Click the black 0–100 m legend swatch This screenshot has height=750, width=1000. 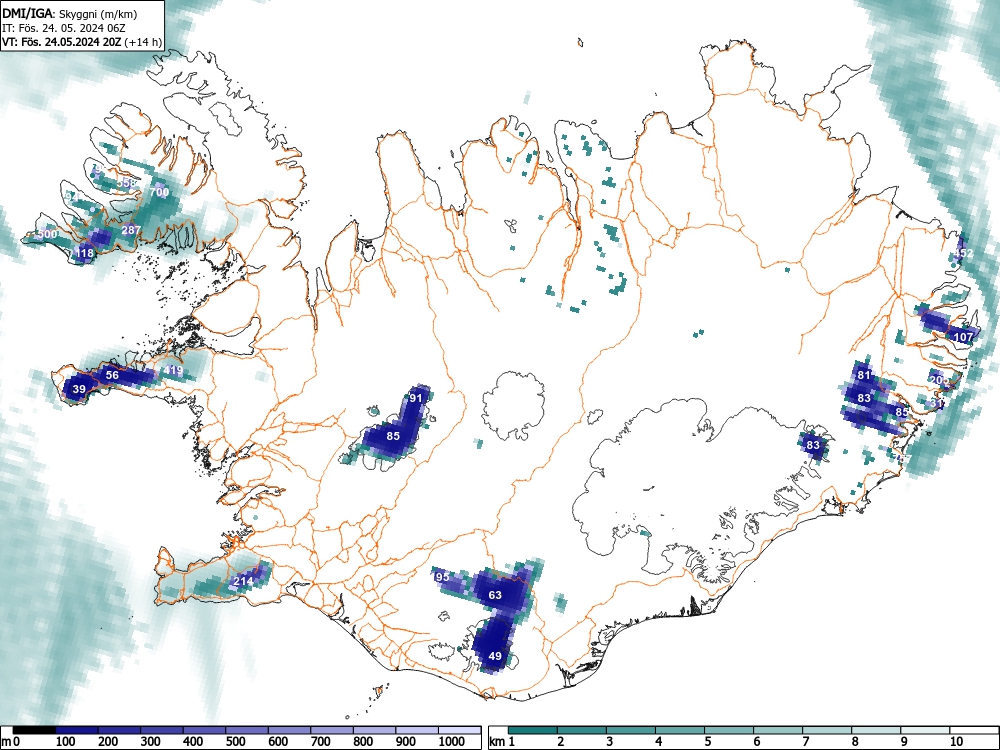tap(34, 730)
